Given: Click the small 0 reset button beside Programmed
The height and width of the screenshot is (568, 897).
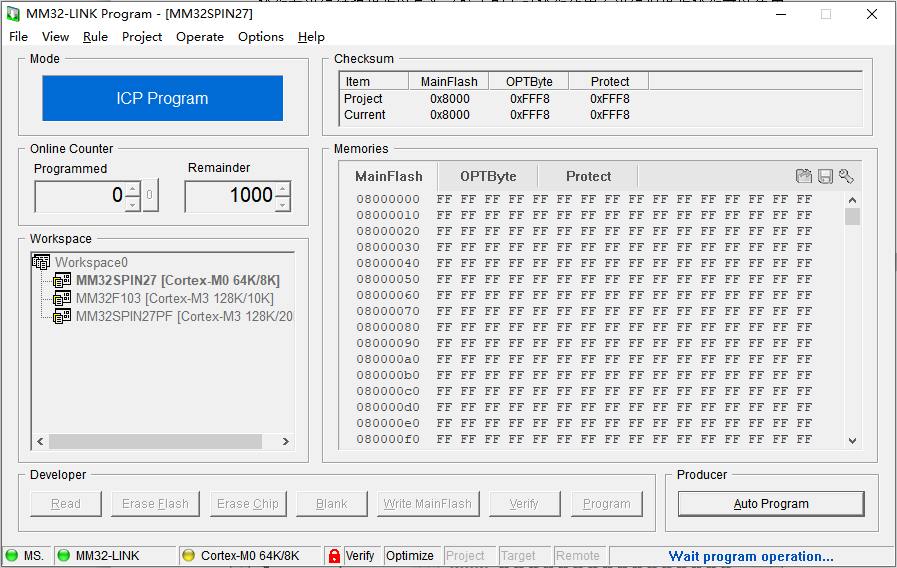Looking at the screenshot, I should point(150,195).
